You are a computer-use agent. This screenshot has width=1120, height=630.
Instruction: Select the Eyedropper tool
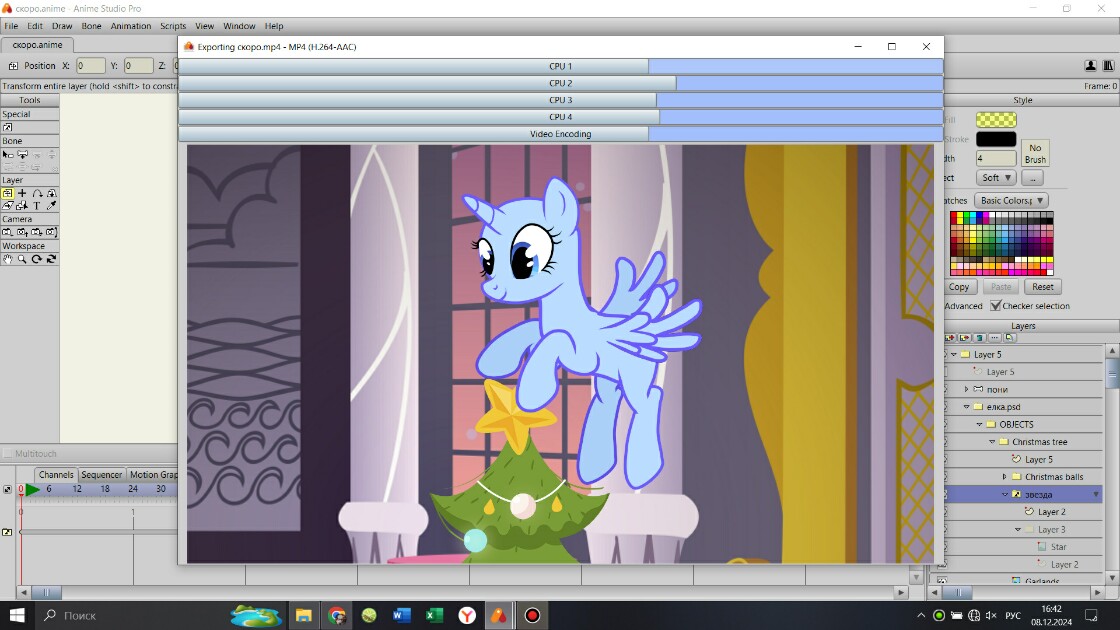(51, 206)
